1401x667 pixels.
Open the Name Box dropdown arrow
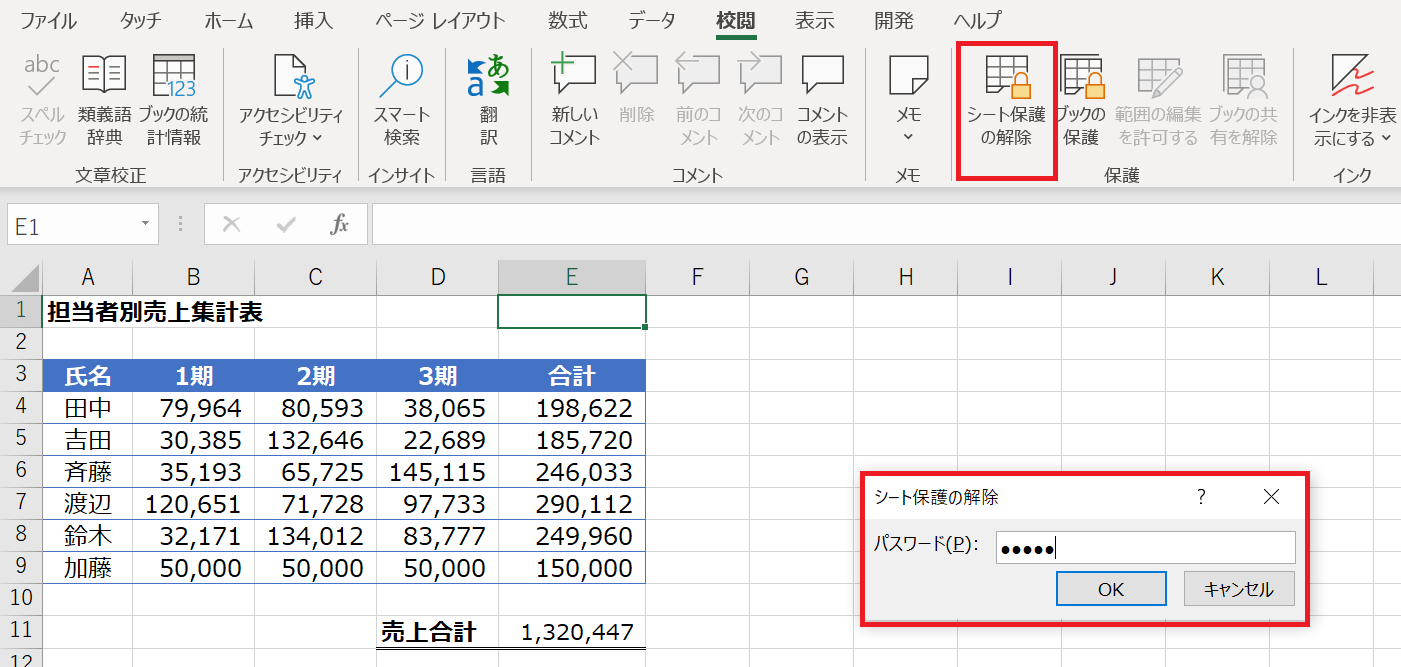[x=146, y=225]
